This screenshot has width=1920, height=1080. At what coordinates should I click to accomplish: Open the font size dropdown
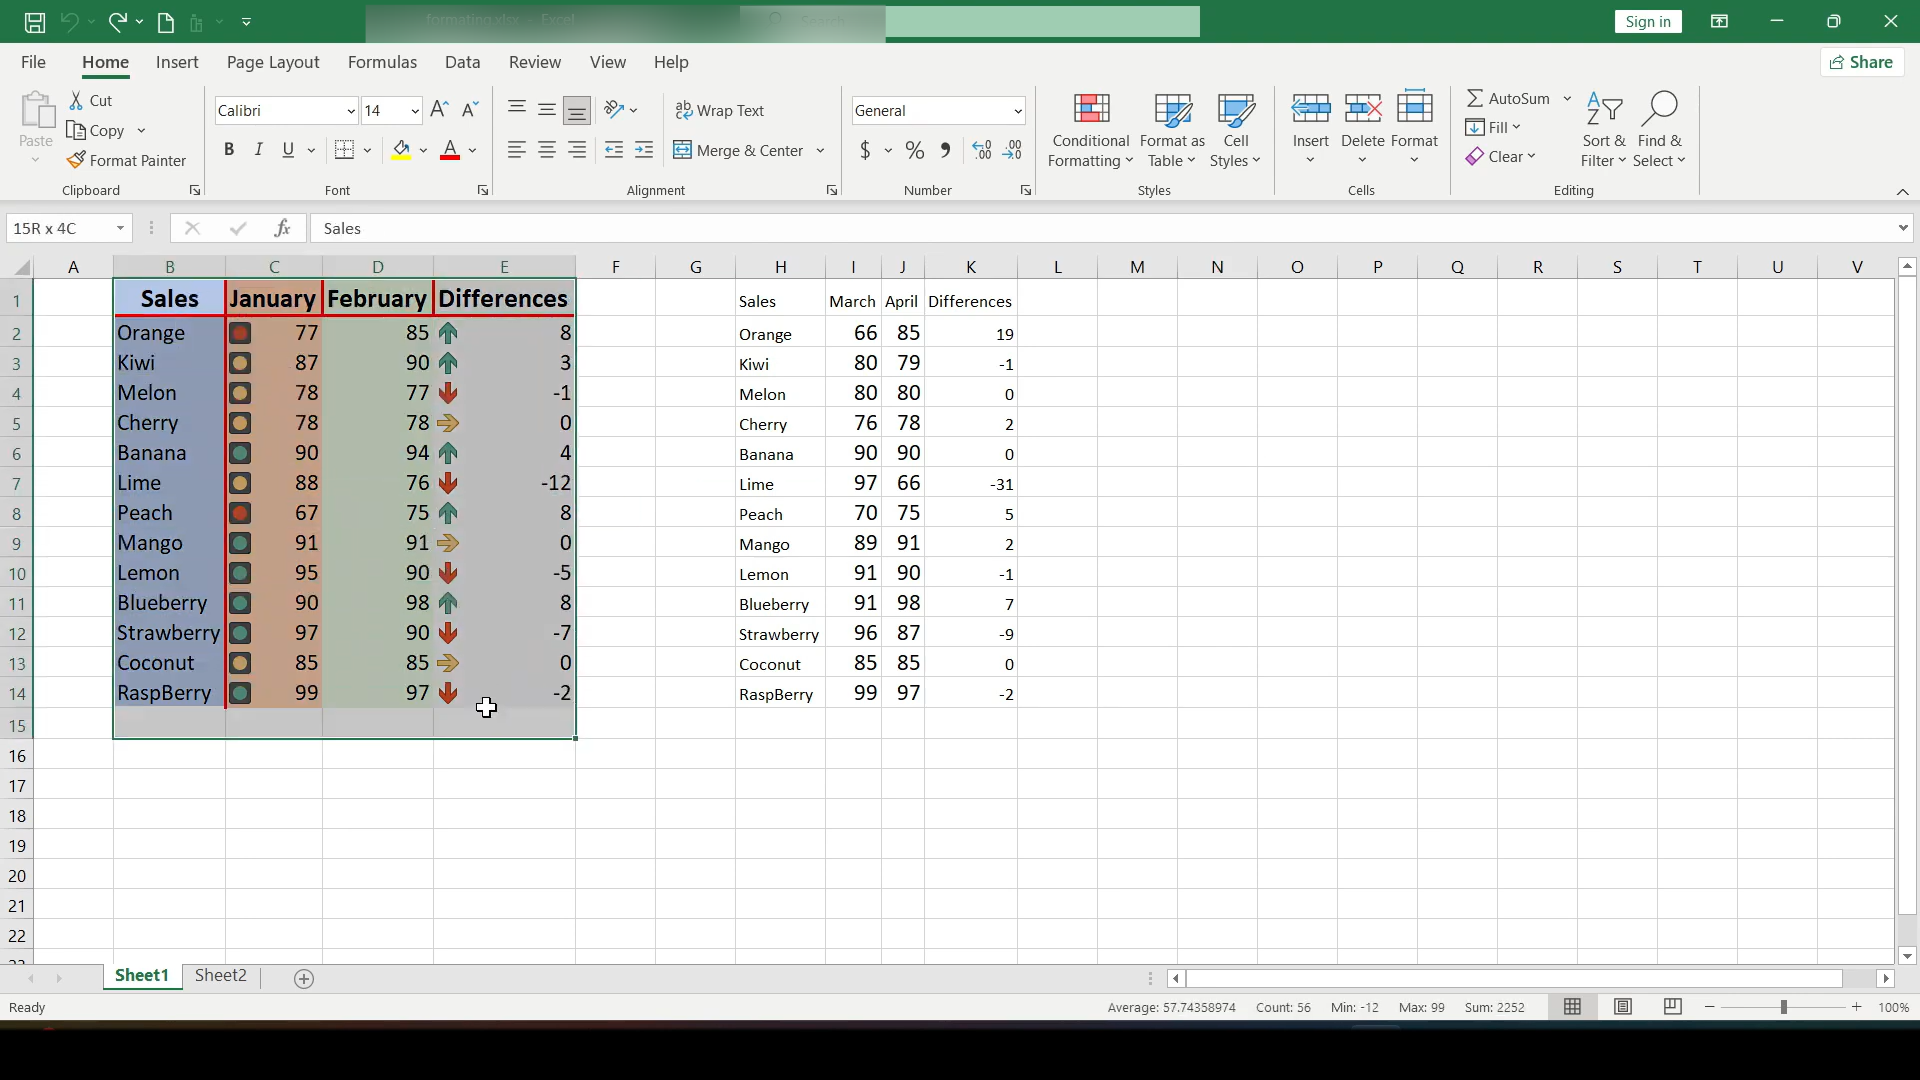point(415,111)
